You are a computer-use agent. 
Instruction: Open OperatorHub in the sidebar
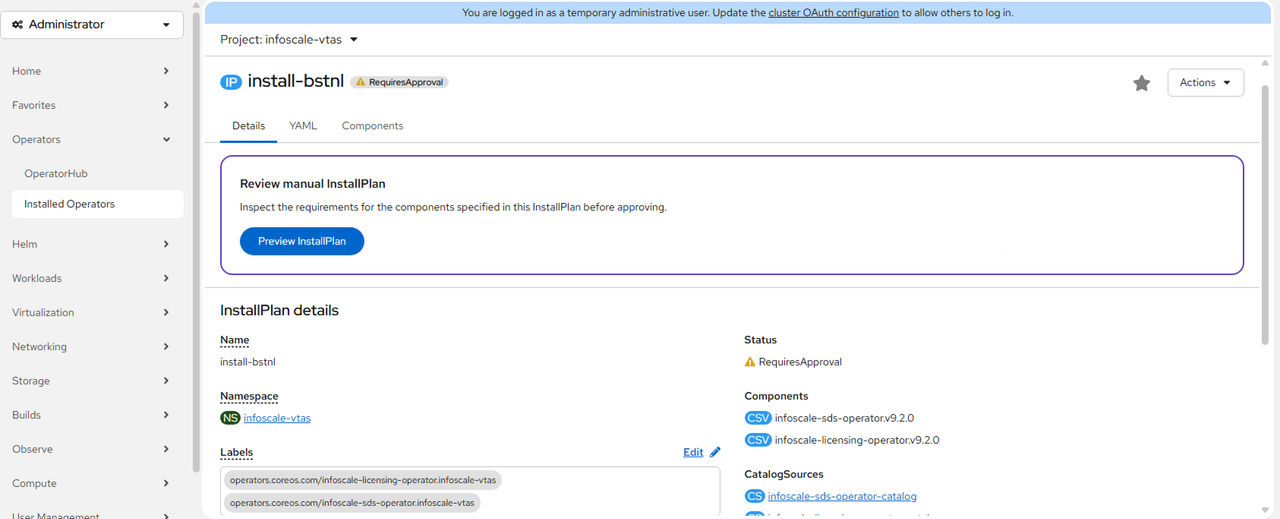click(56, 174)
